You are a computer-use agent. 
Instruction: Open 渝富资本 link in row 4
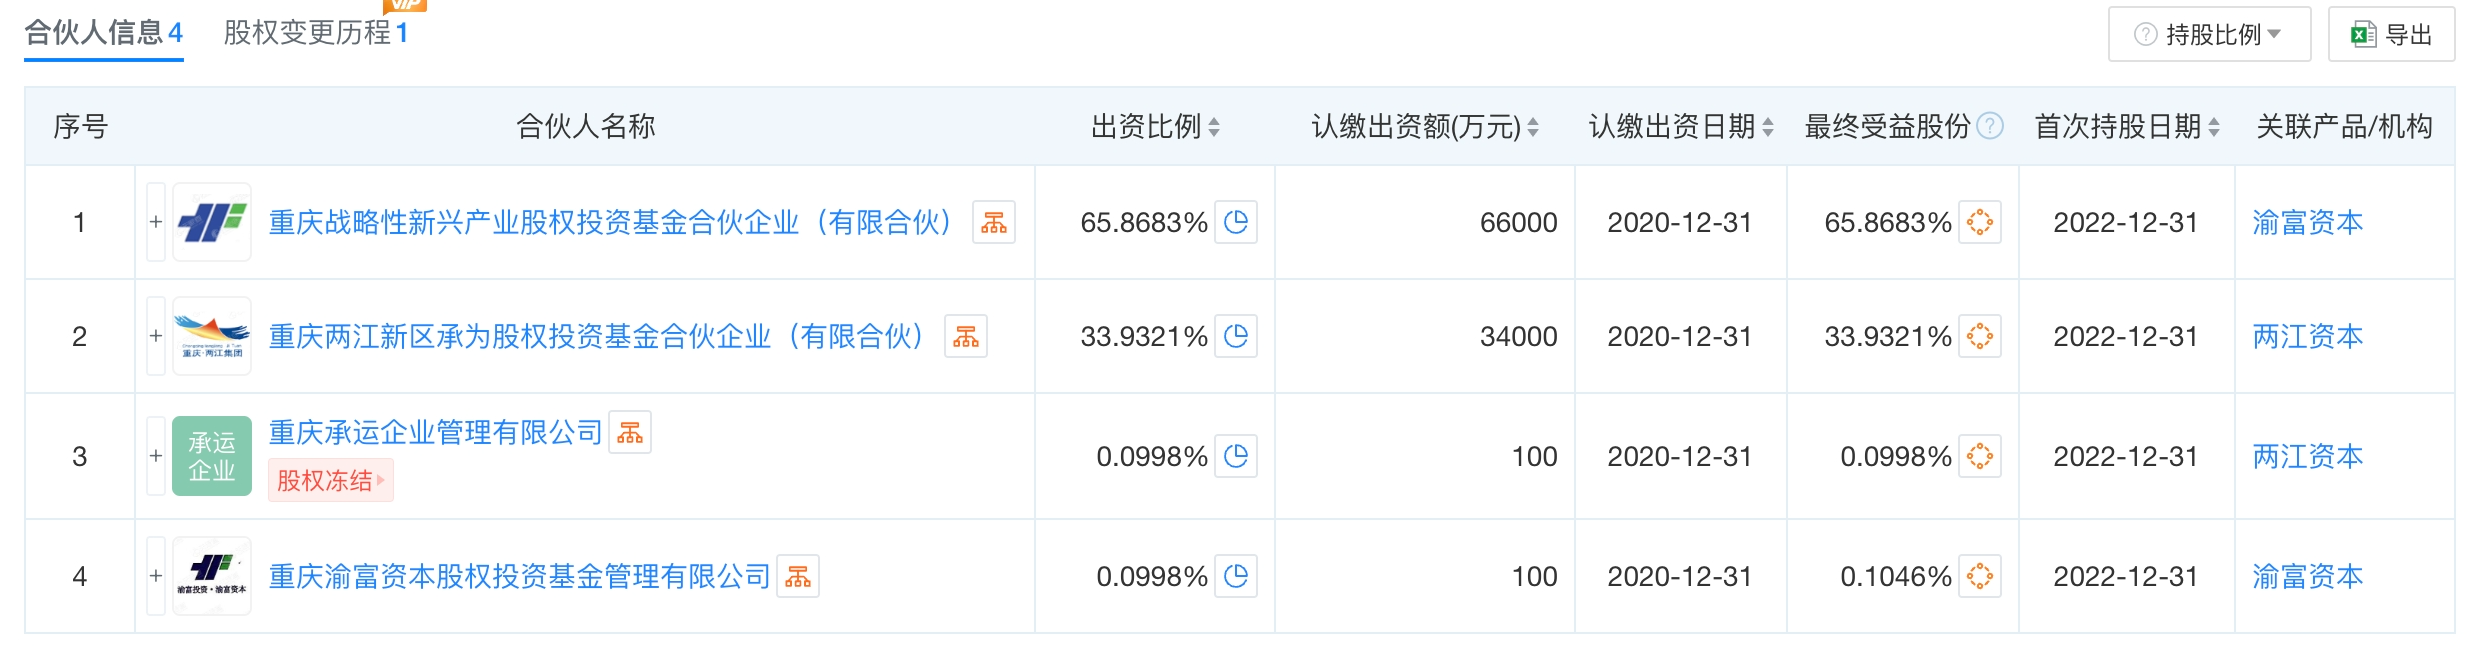point(2308,576)
